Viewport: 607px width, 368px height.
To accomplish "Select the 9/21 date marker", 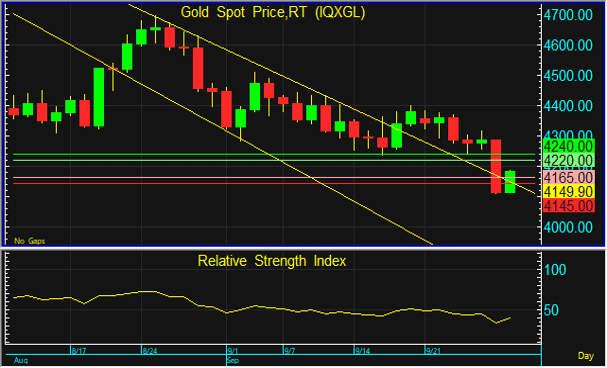I will click(x=433, y=351).
